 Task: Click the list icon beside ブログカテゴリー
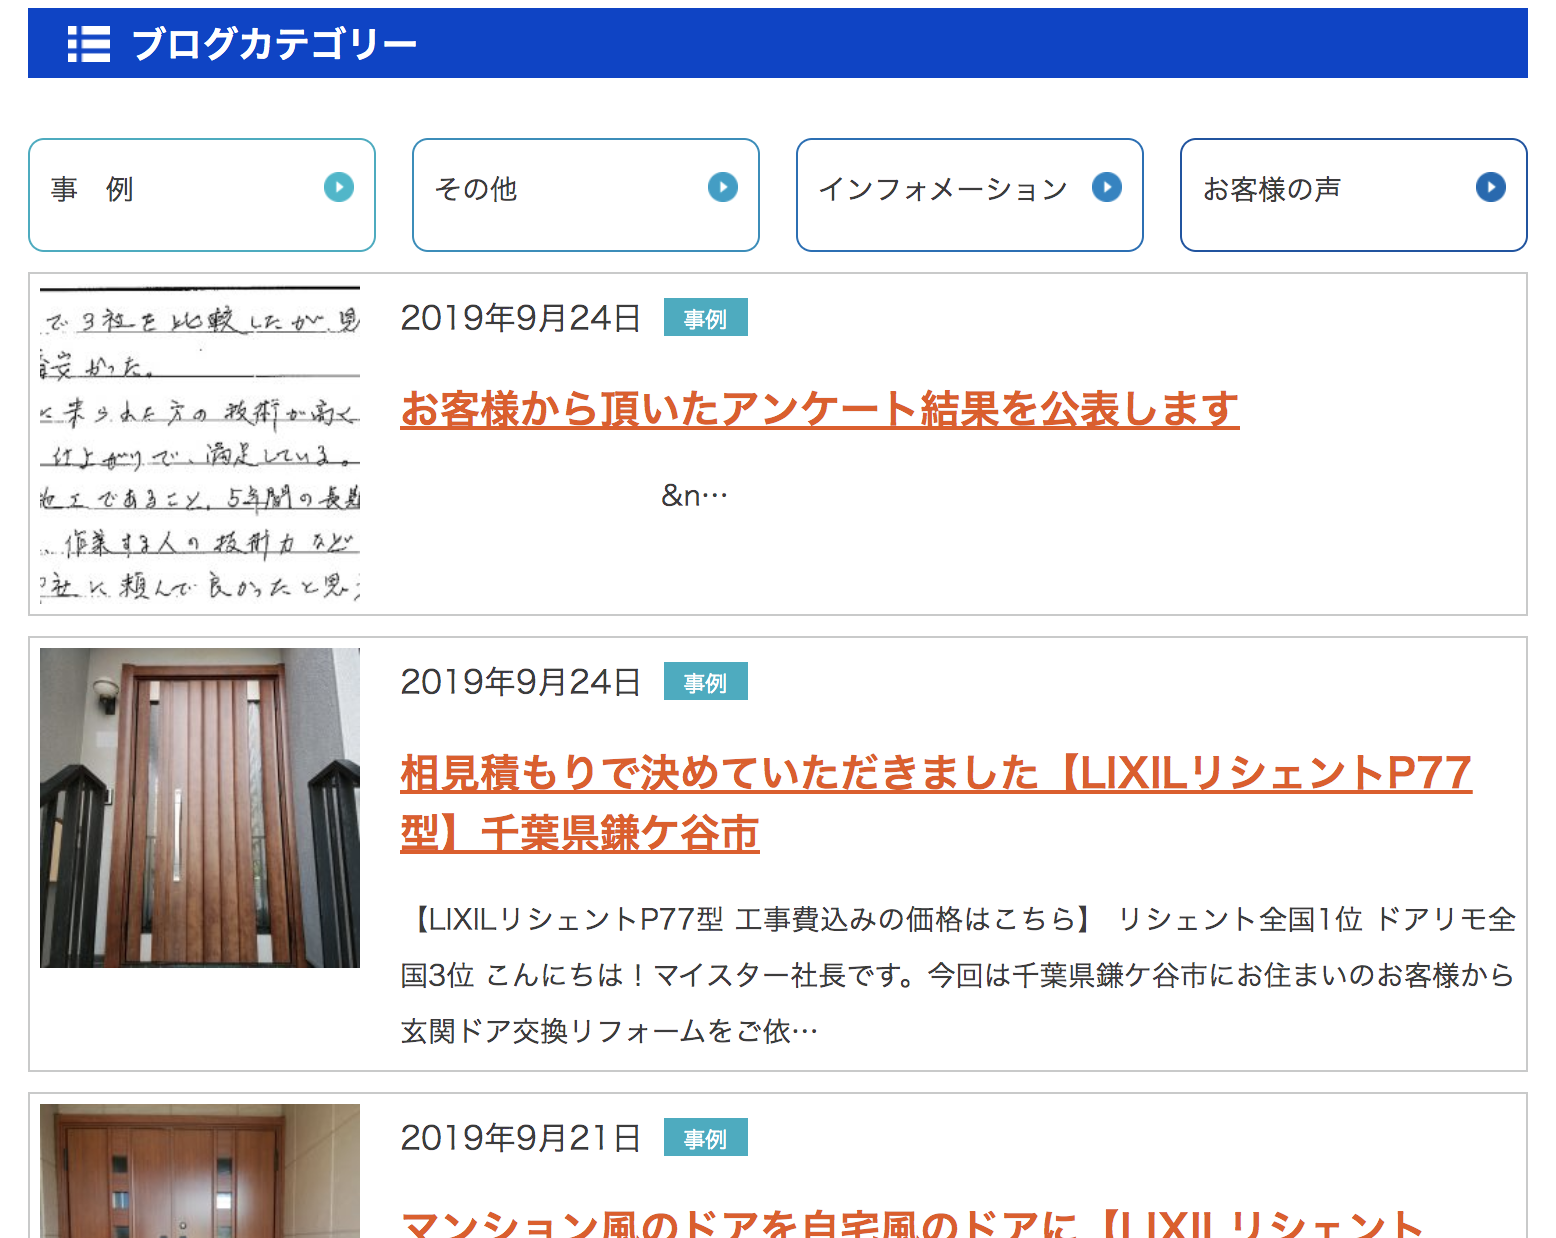[x=88, y=44]
